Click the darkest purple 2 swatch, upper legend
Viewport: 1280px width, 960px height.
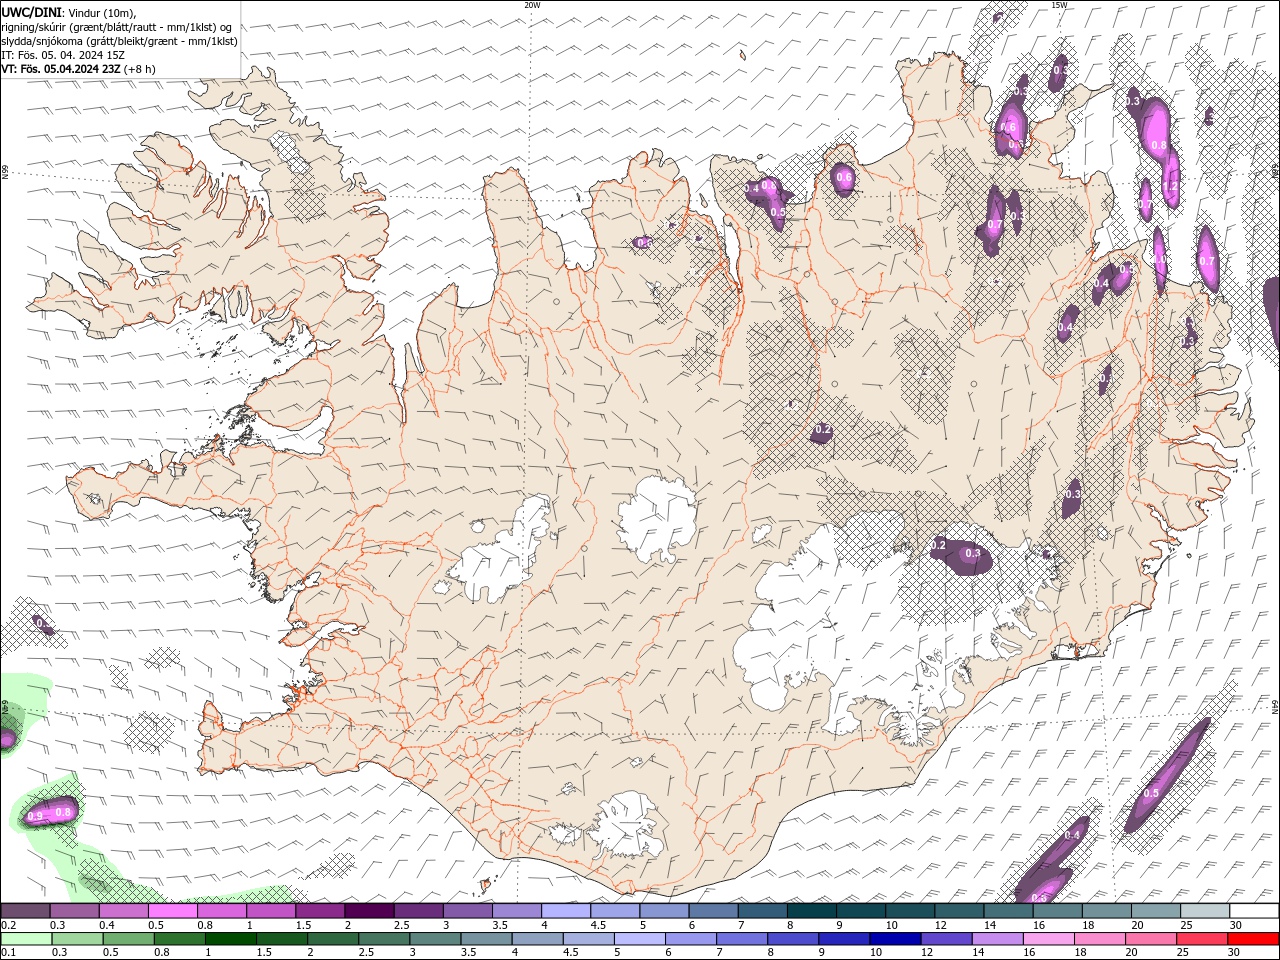tap(369, 911)
